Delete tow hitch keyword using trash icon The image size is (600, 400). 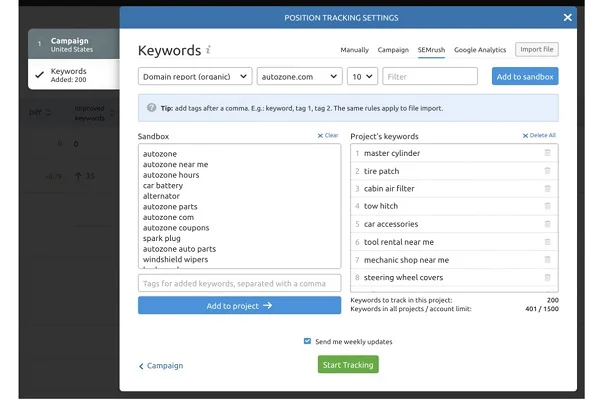point(547,206)
